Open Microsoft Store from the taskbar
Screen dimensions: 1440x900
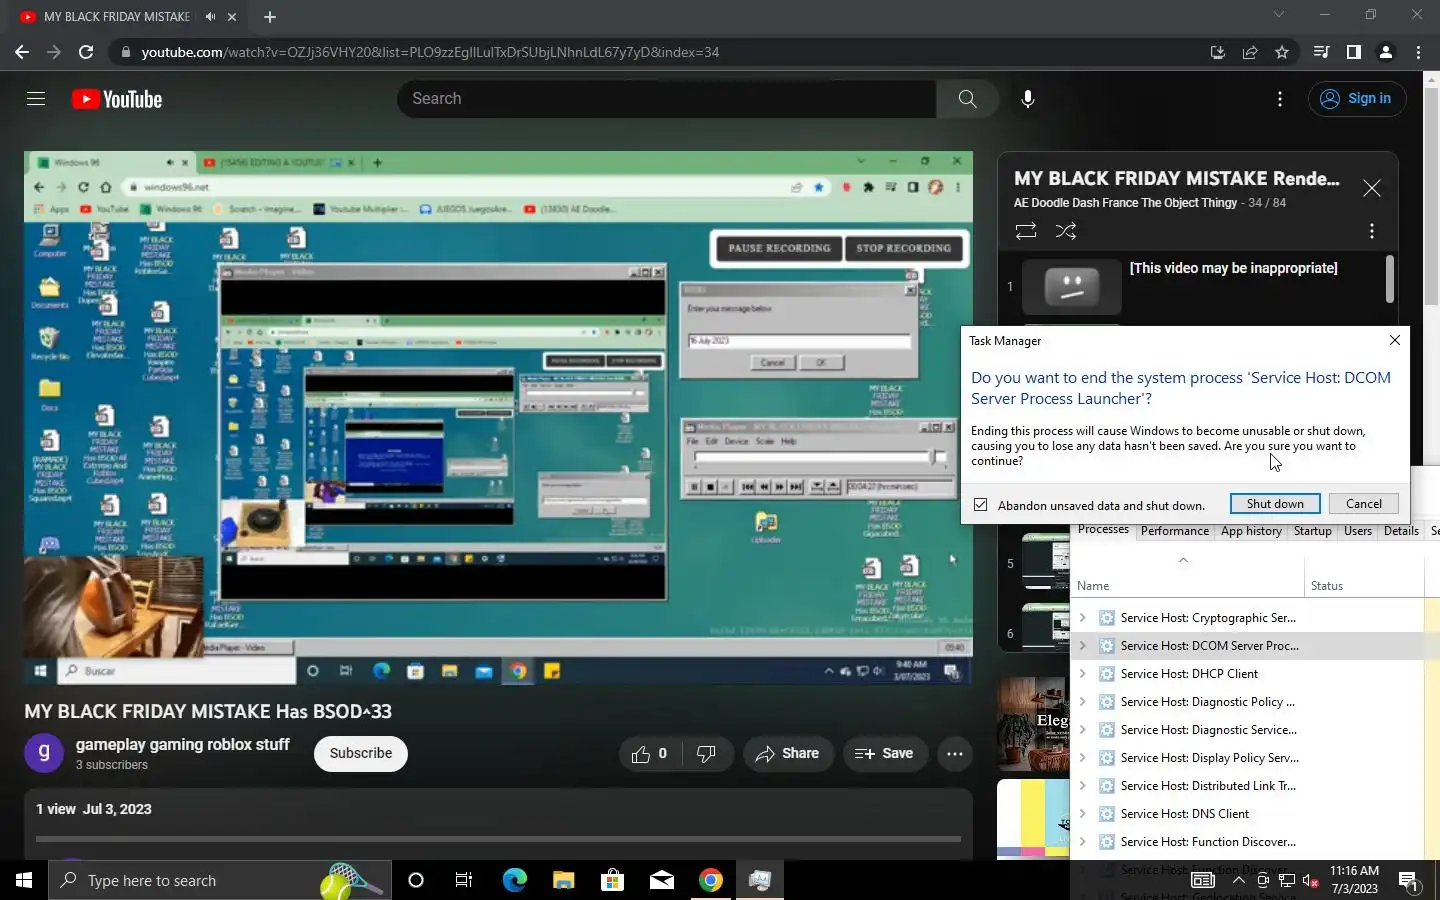612,880
